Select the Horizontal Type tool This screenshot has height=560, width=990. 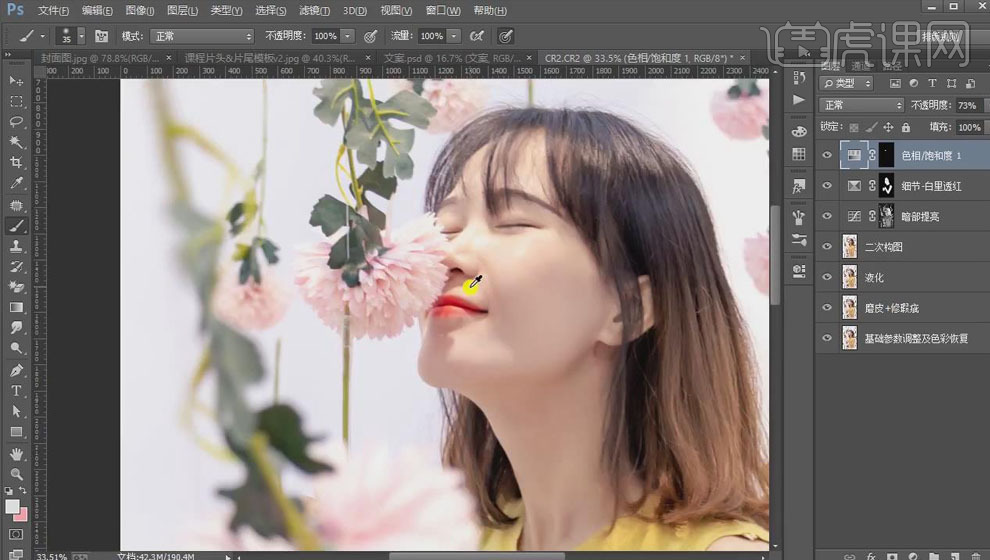pos(16,390)
